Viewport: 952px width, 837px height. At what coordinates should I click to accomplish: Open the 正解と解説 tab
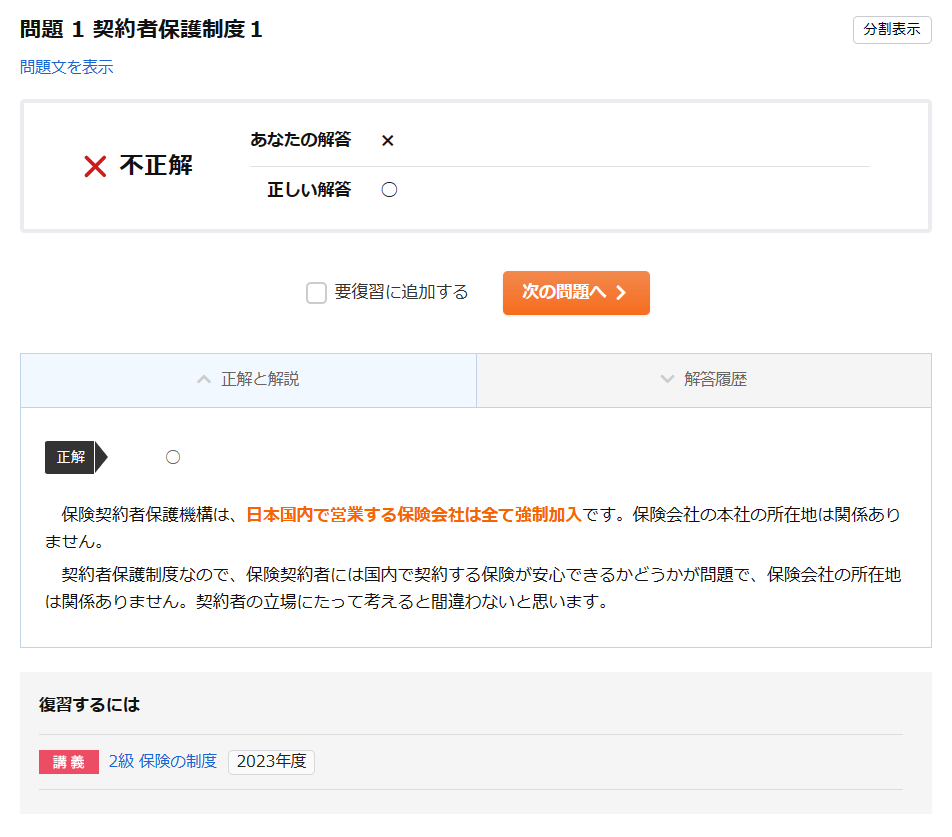click(x=249, y=380)
